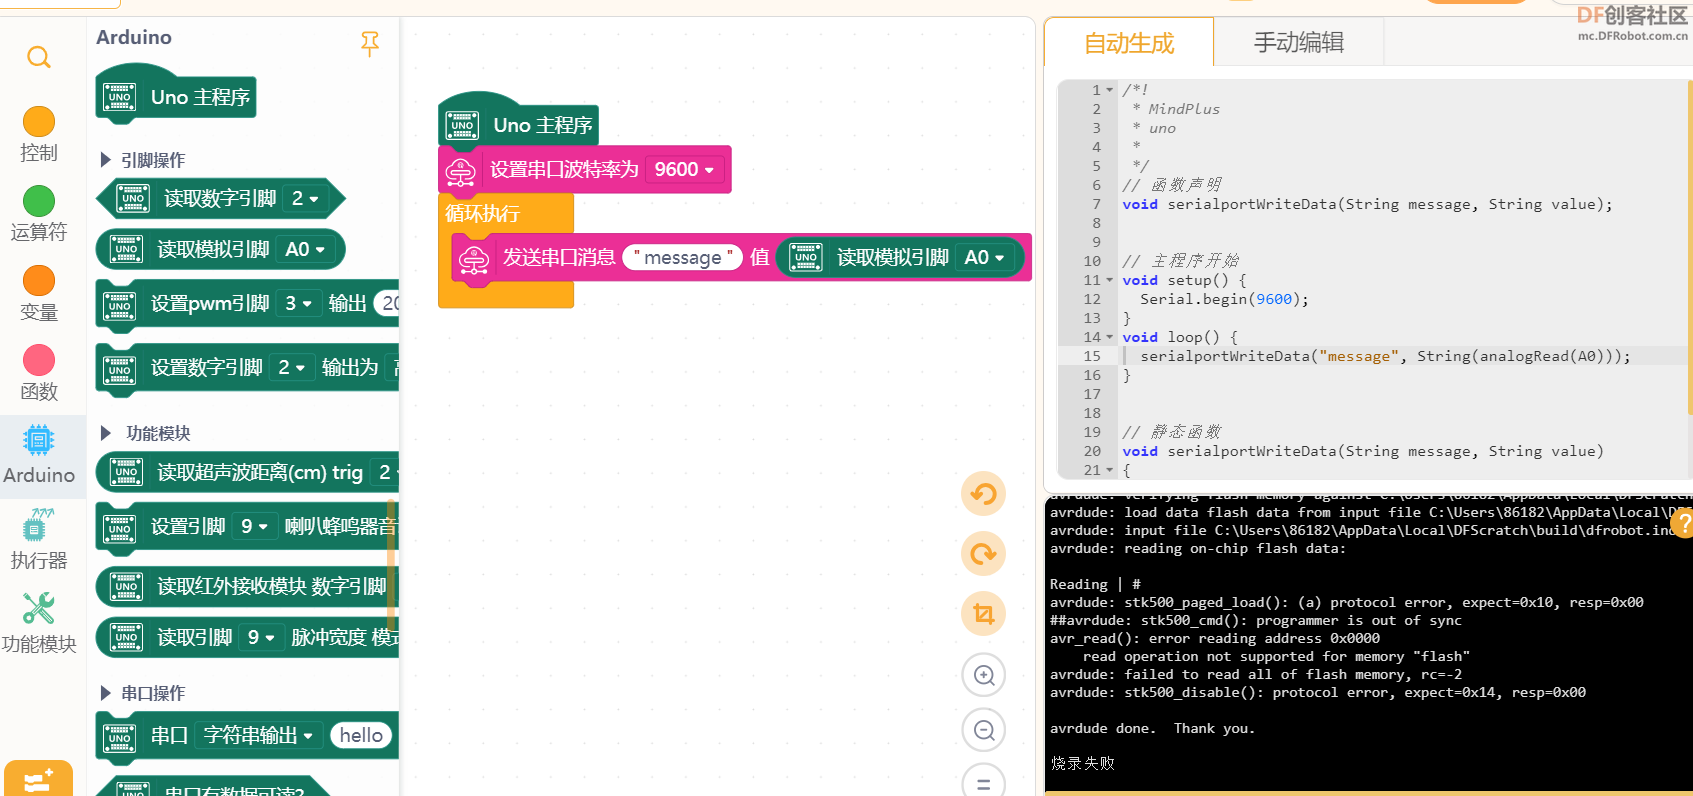1693x796 pixels.
Task: Click line number 20 in code gutter
Action: pos(1092,451)
